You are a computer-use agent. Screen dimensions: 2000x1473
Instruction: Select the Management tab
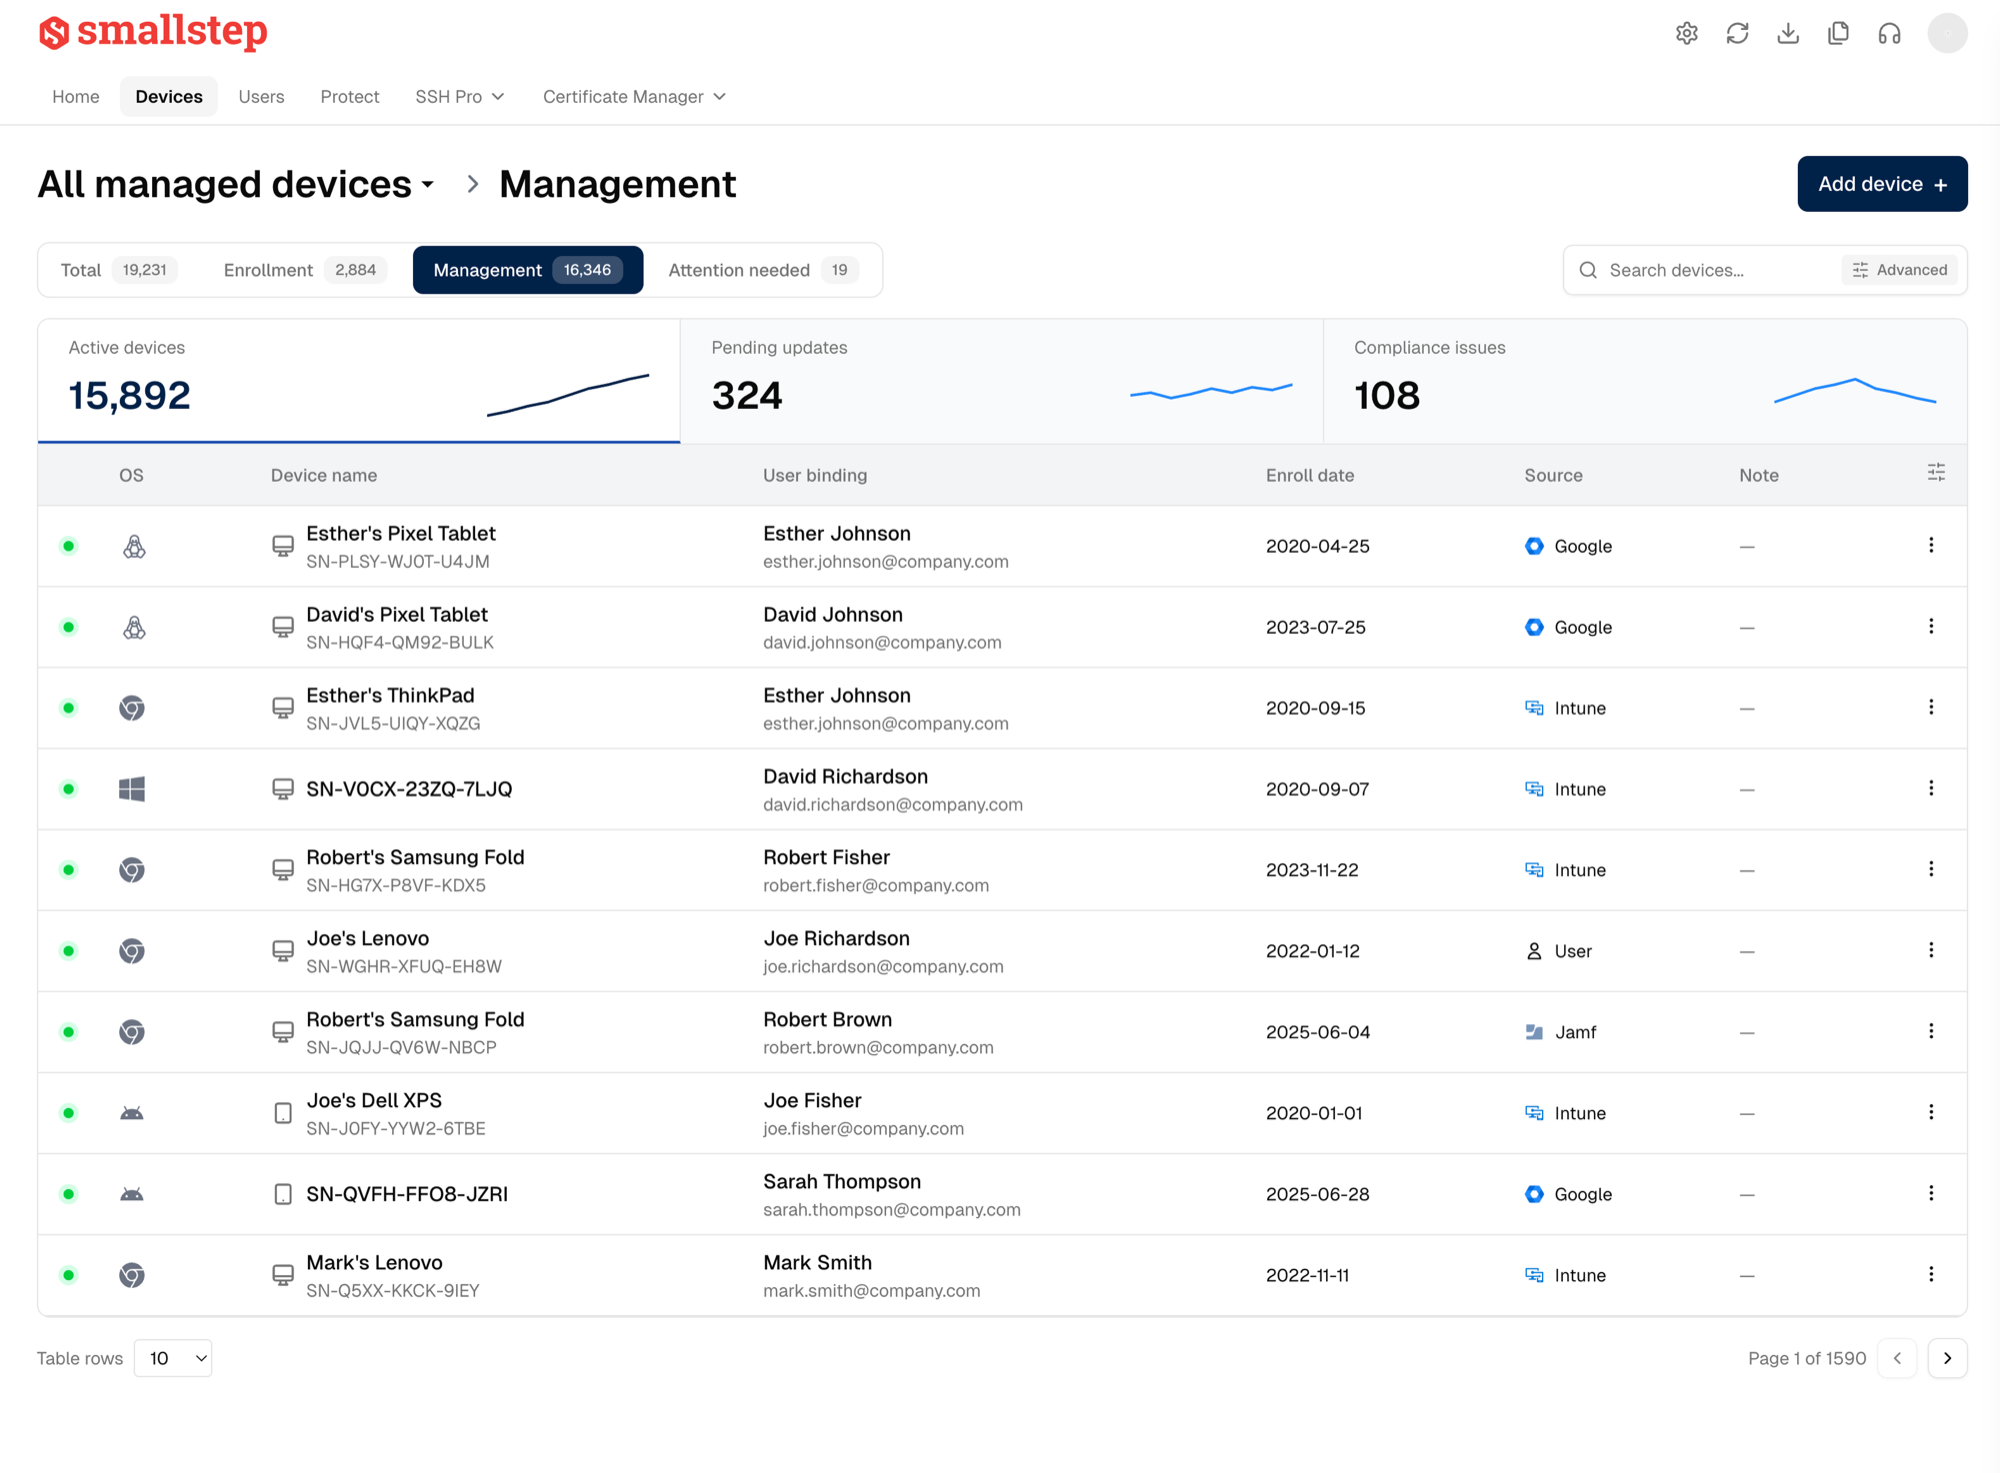(x=528, y=270)
